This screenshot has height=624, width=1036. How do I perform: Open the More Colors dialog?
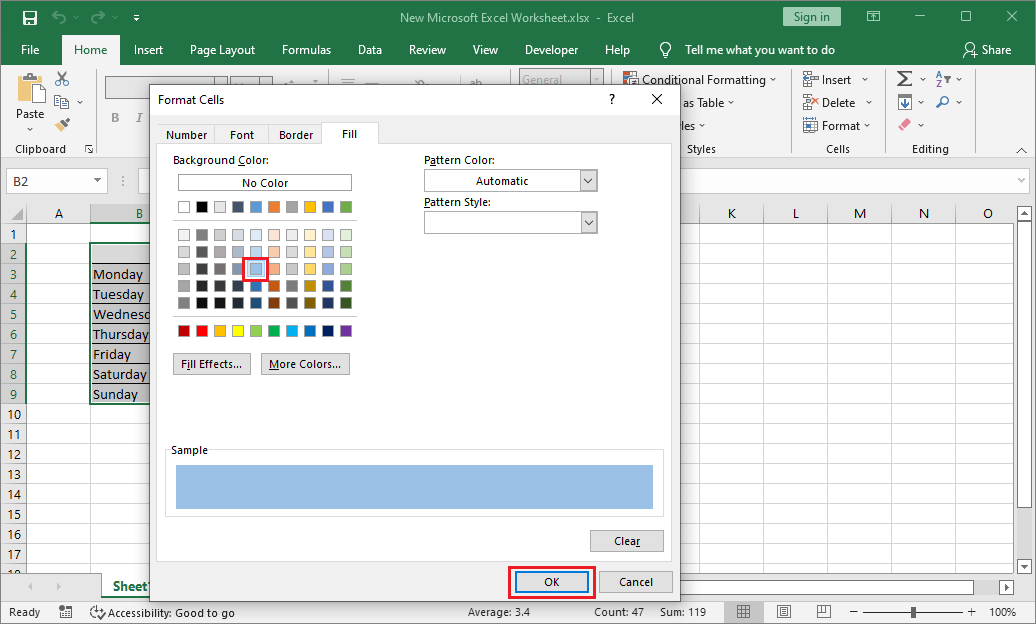coord(304,363)
